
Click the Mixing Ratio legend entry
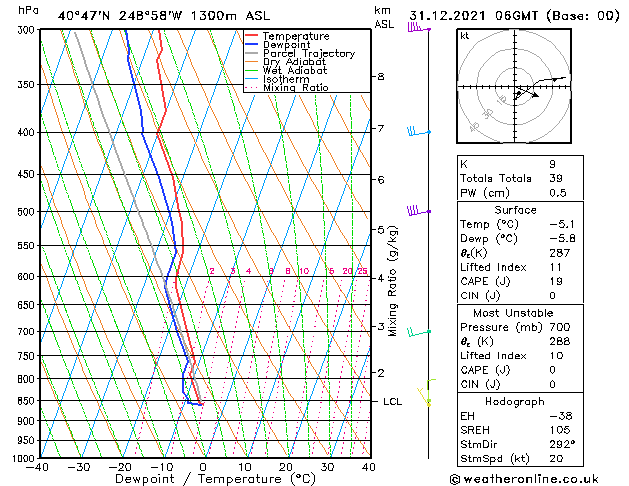(296, 87)
